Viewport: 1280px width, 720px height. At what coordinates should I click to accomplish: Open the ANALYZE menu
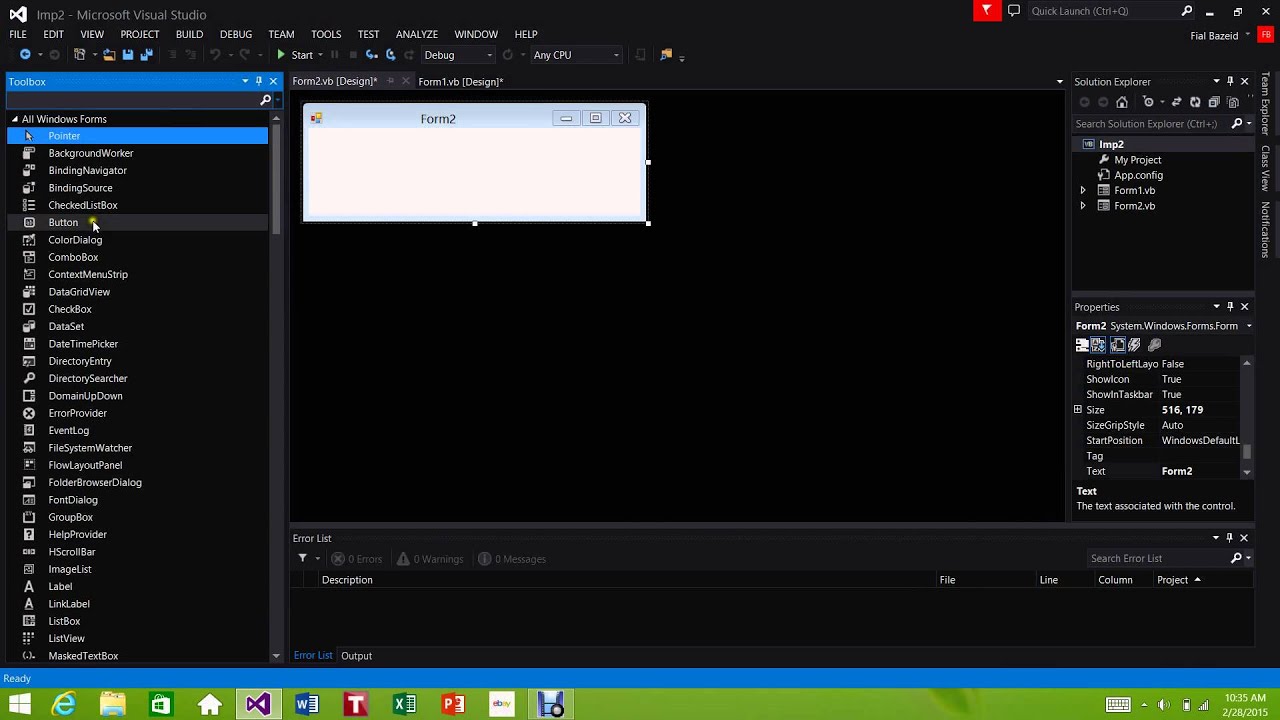(417, 34)
